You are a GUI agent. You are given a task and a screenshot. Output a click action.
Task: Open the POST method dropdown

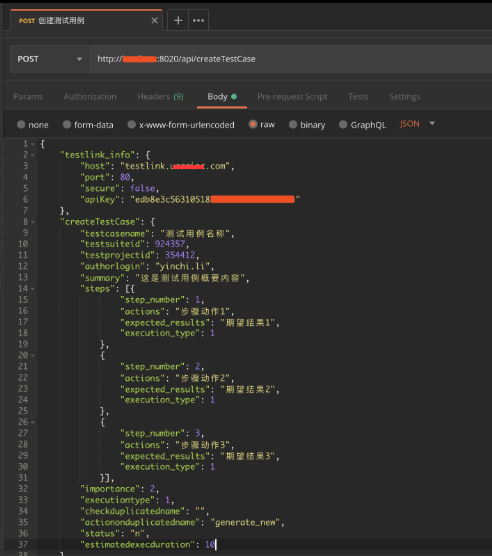pyautogui.click(x=50, y=59)
